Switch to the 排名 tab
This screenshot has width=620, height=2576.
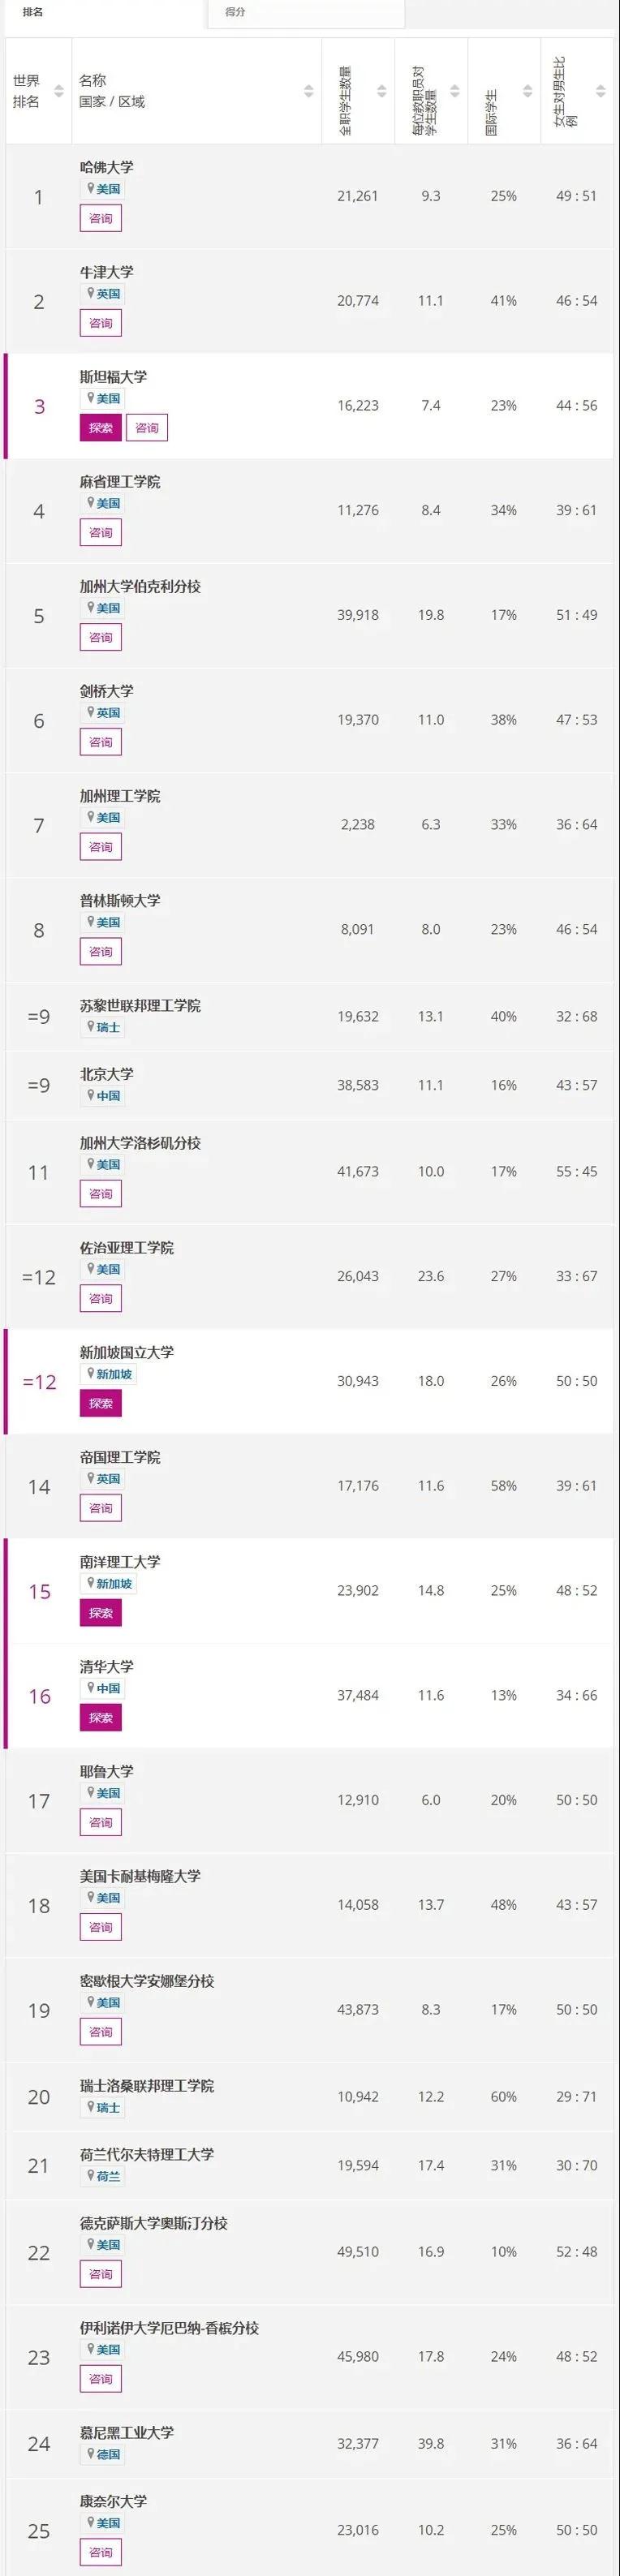32,12
